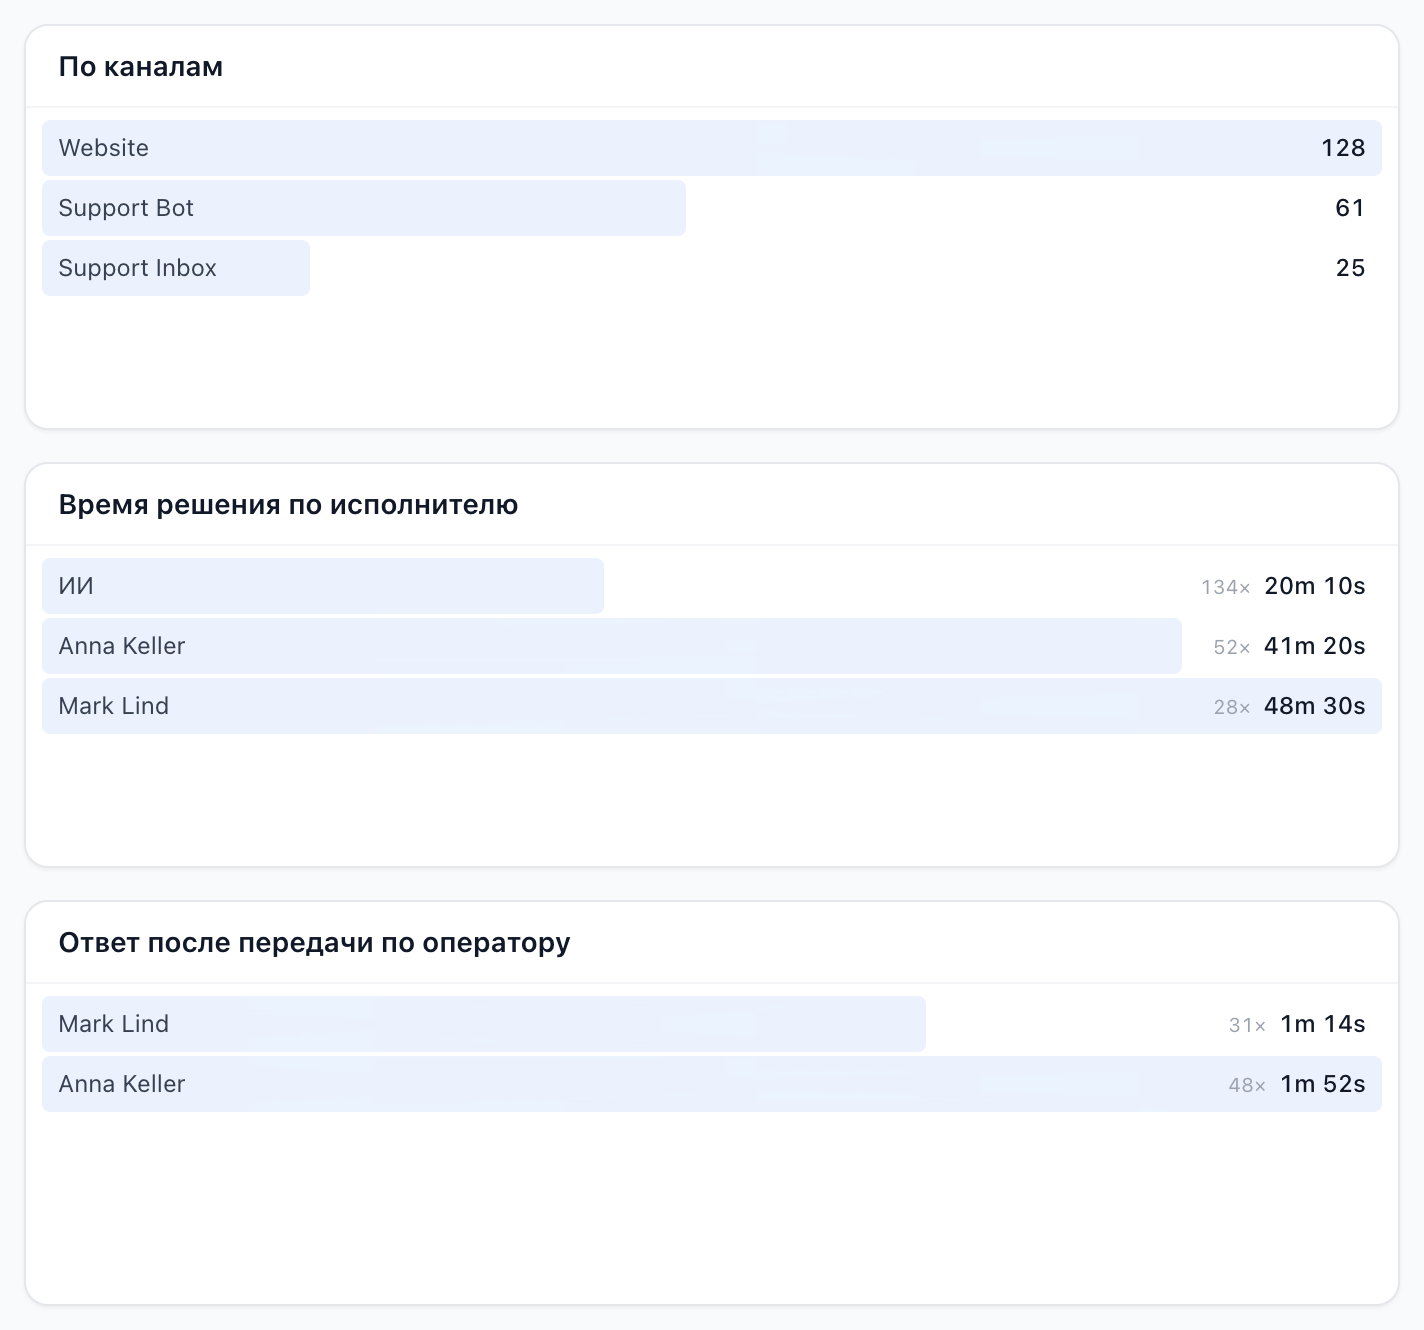This screenshot has height=1330, width=1424.
Task: Click the 25 count next to Support Inbox
Action: (x=1350, y=268)
